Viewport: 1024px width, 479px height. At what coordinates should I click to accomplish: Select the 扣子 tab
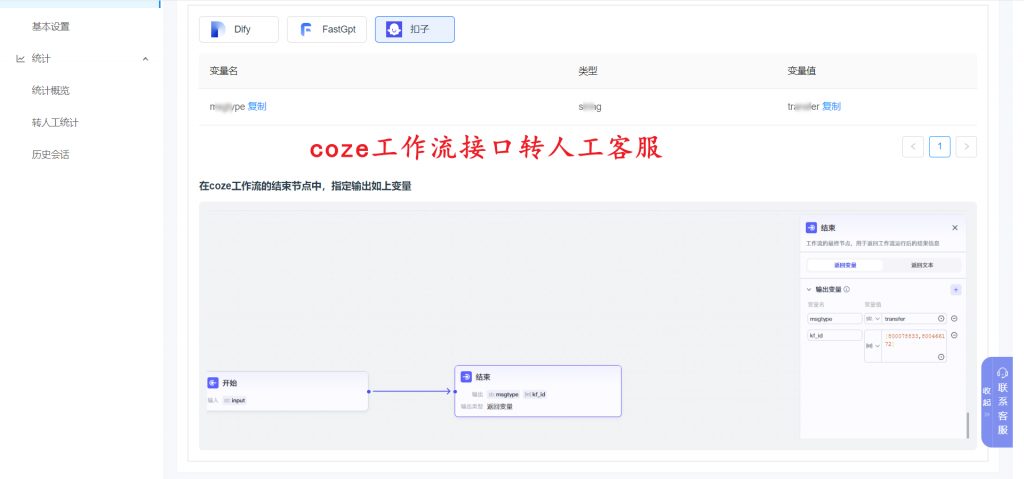click(x=415, y=29)
